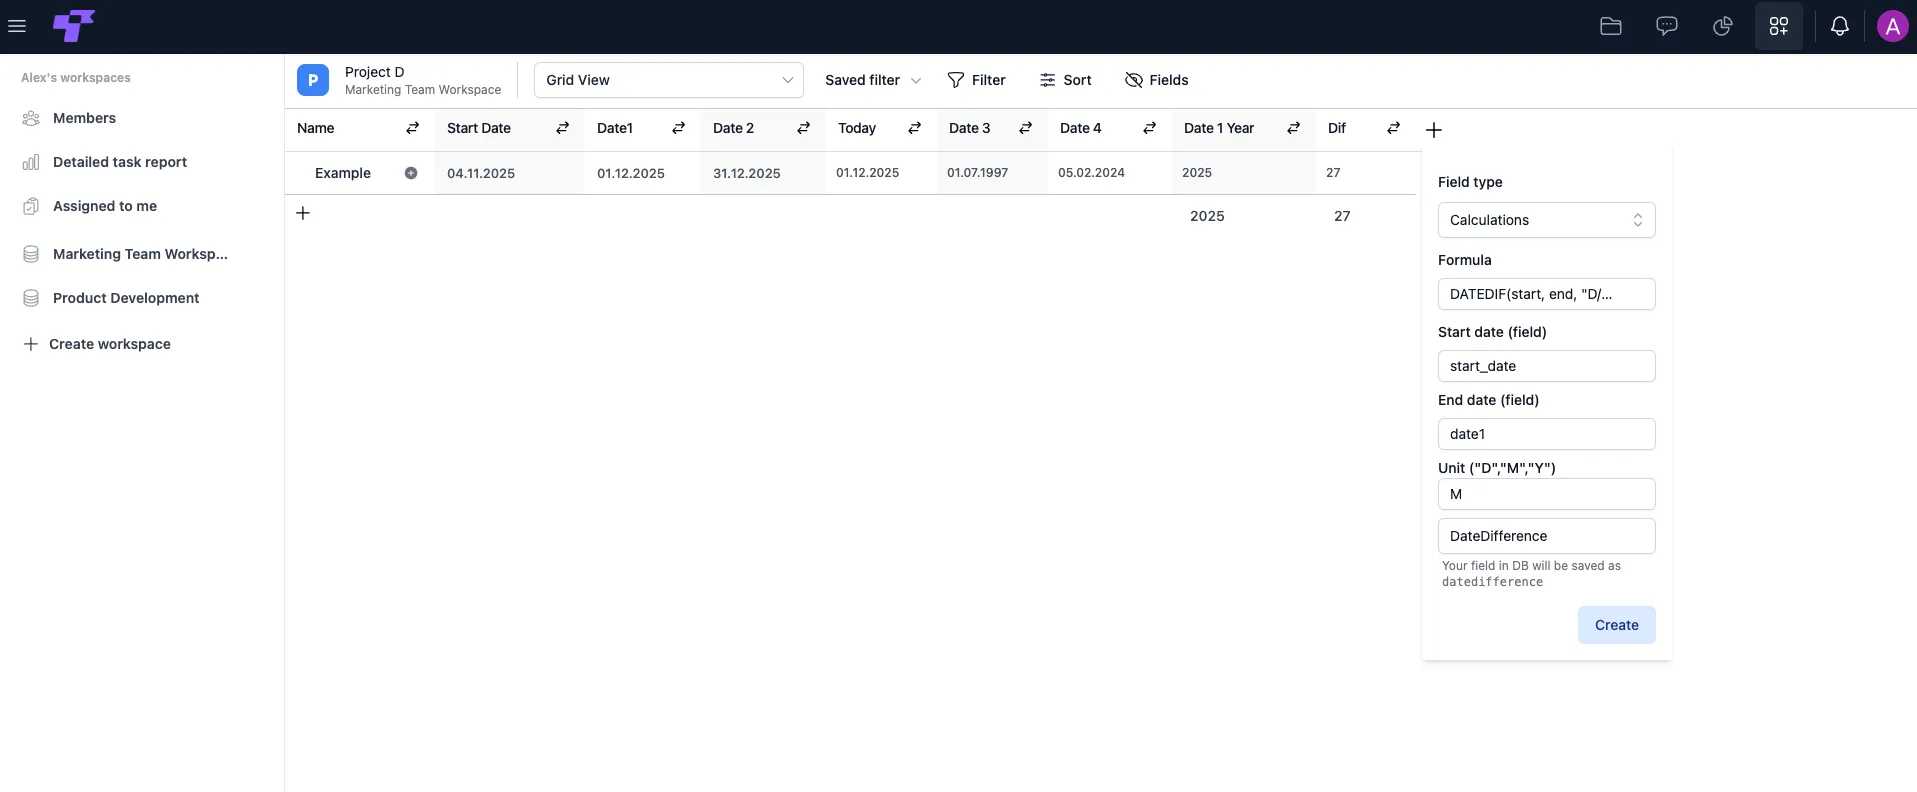Click the Project D blue P icon
1917x792 pixels.
point(313,80)
